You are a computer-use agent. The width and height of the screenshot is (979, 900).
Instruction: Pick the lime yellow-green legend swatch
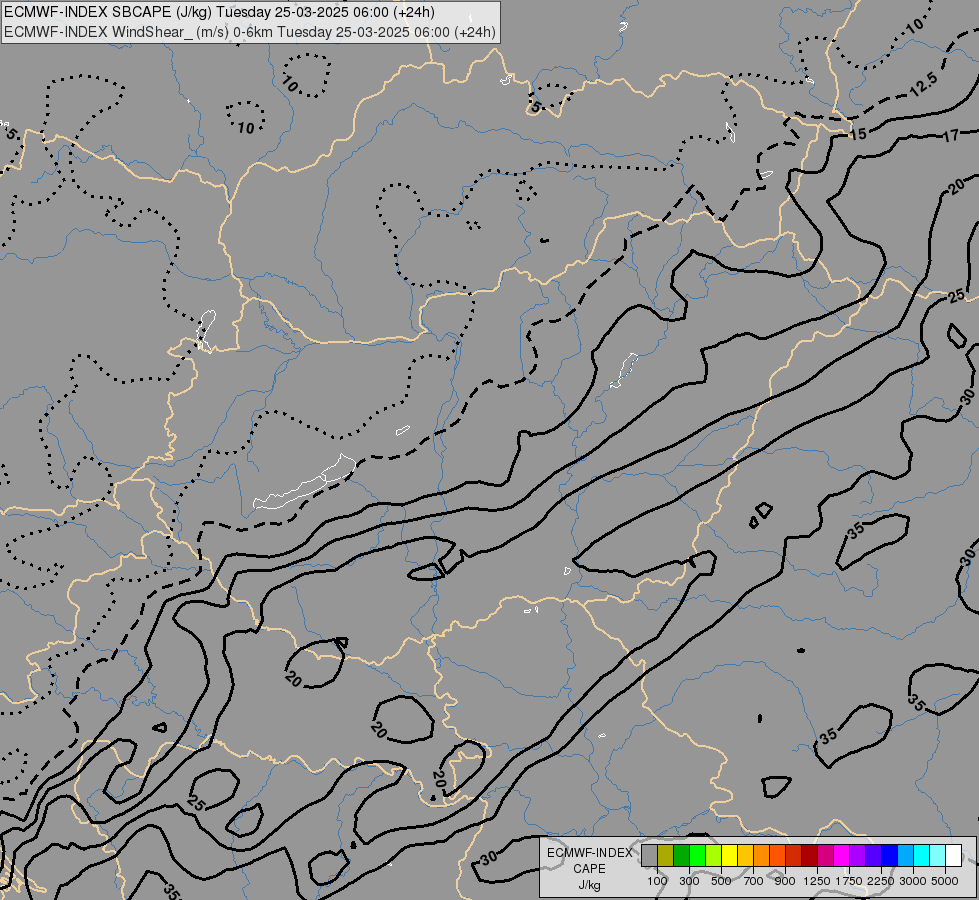[714, 856]
